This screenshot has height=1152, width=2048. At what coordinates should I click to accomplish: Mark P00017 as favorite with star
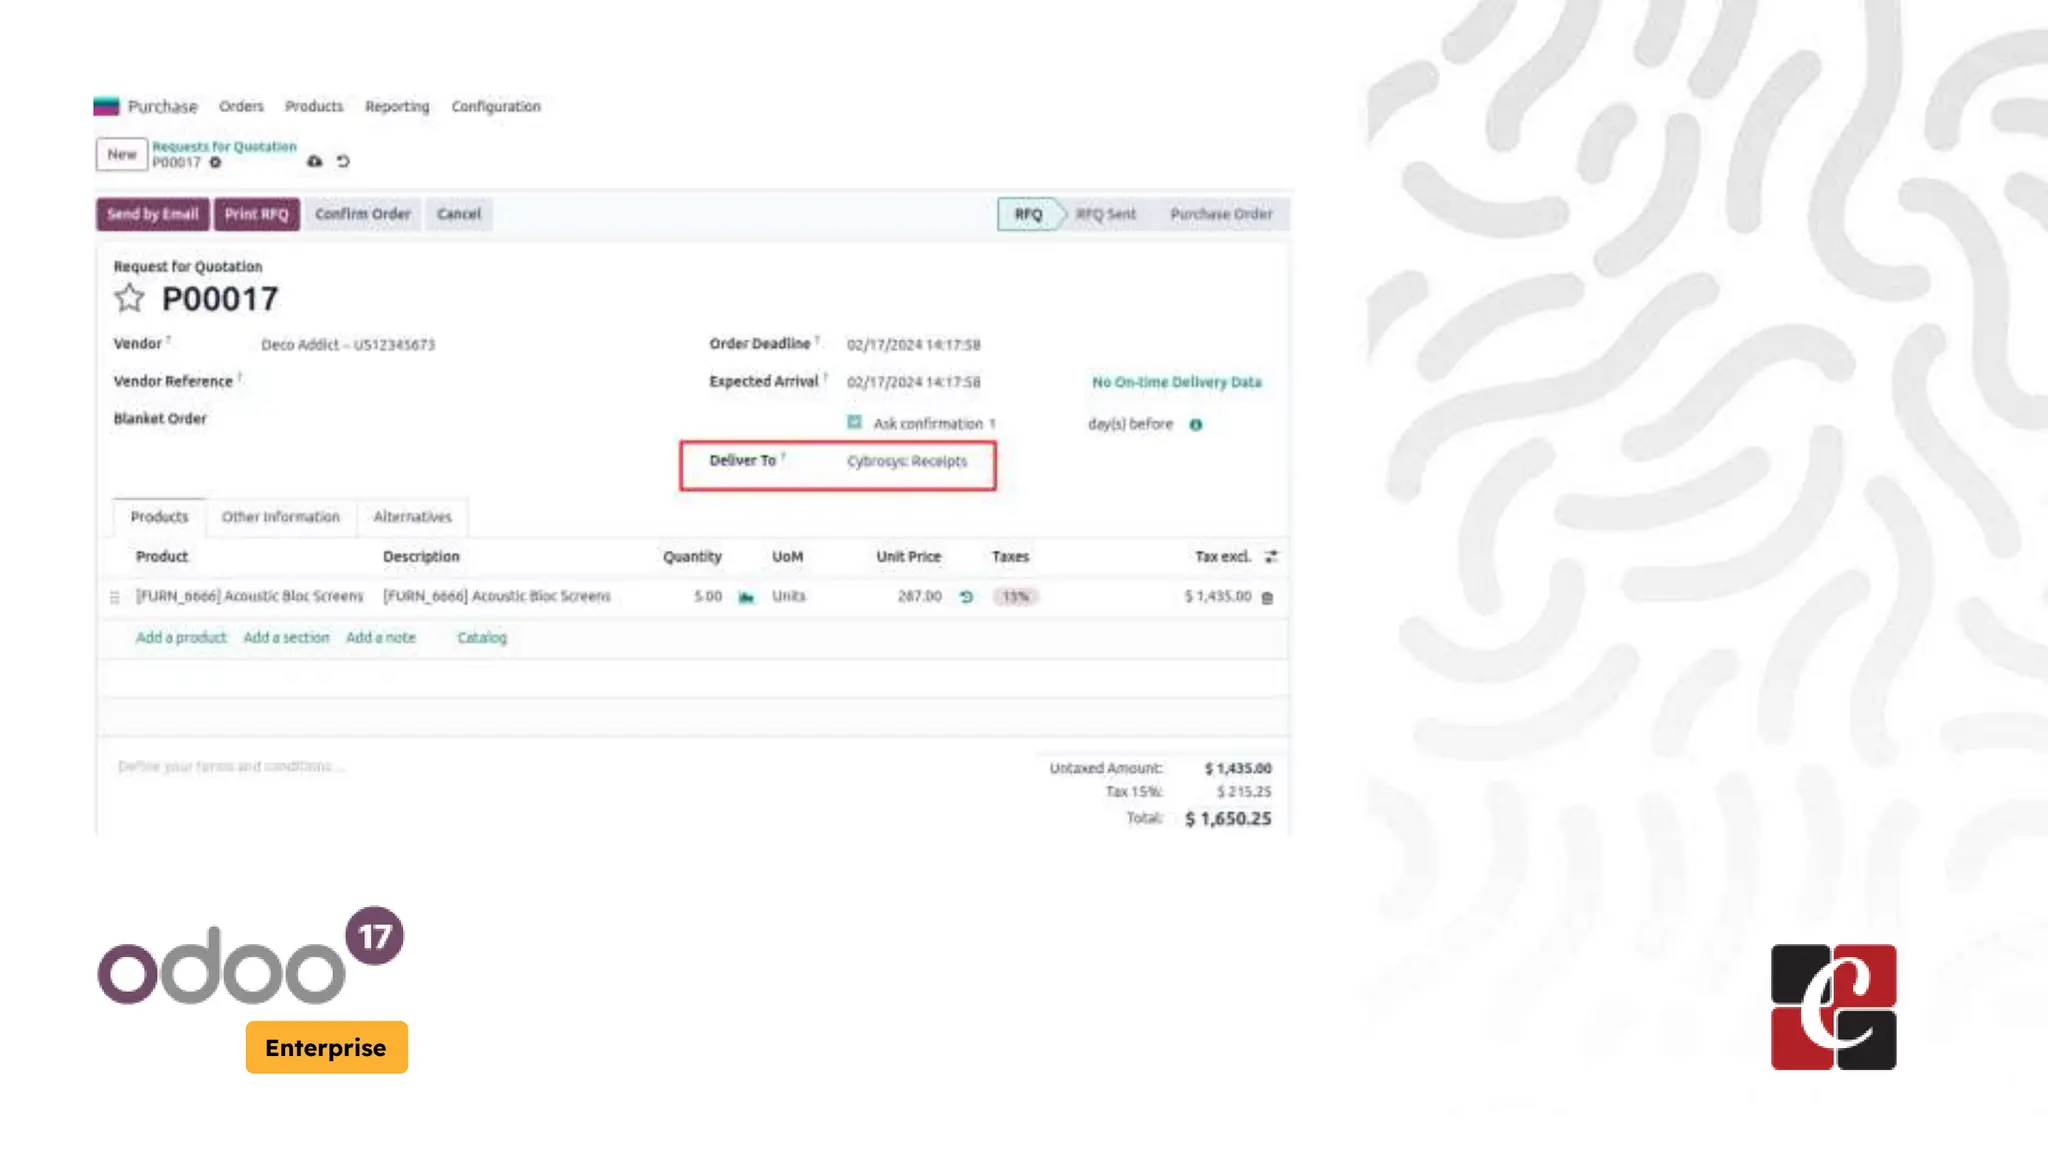[x=129, y=298]
